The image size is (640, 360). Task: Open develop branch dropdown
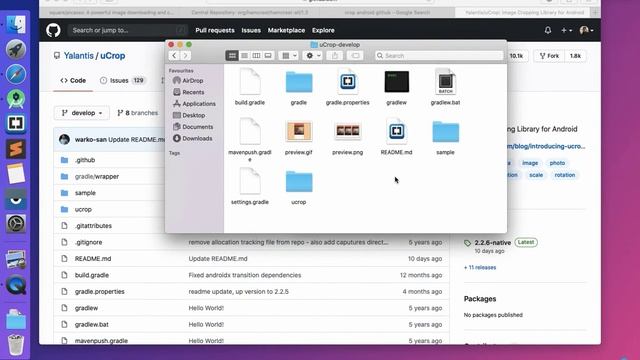pos(81,113)
